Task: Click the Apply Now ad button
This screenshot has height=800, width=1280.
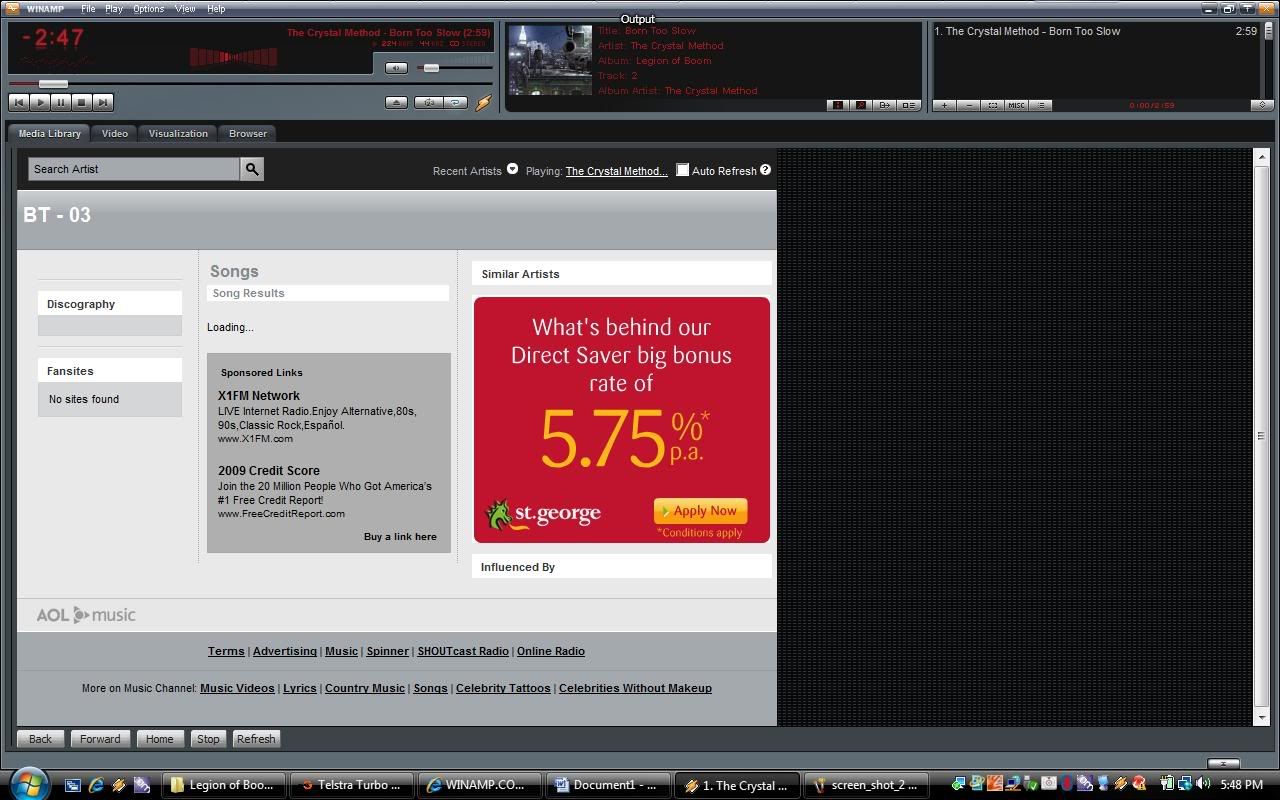Action: 701,511
